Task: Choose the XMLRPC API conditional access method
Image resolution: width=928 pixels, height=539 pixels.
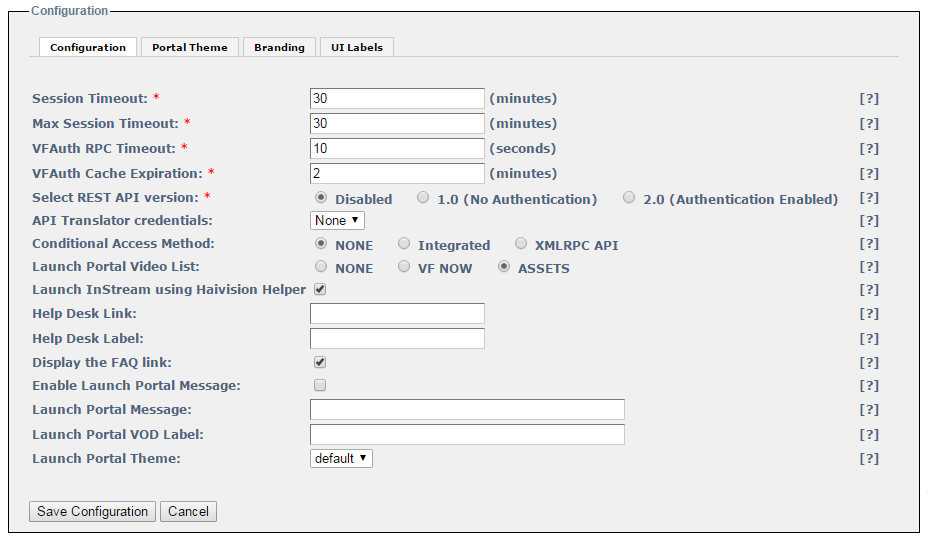Action: tap(521, 243)
